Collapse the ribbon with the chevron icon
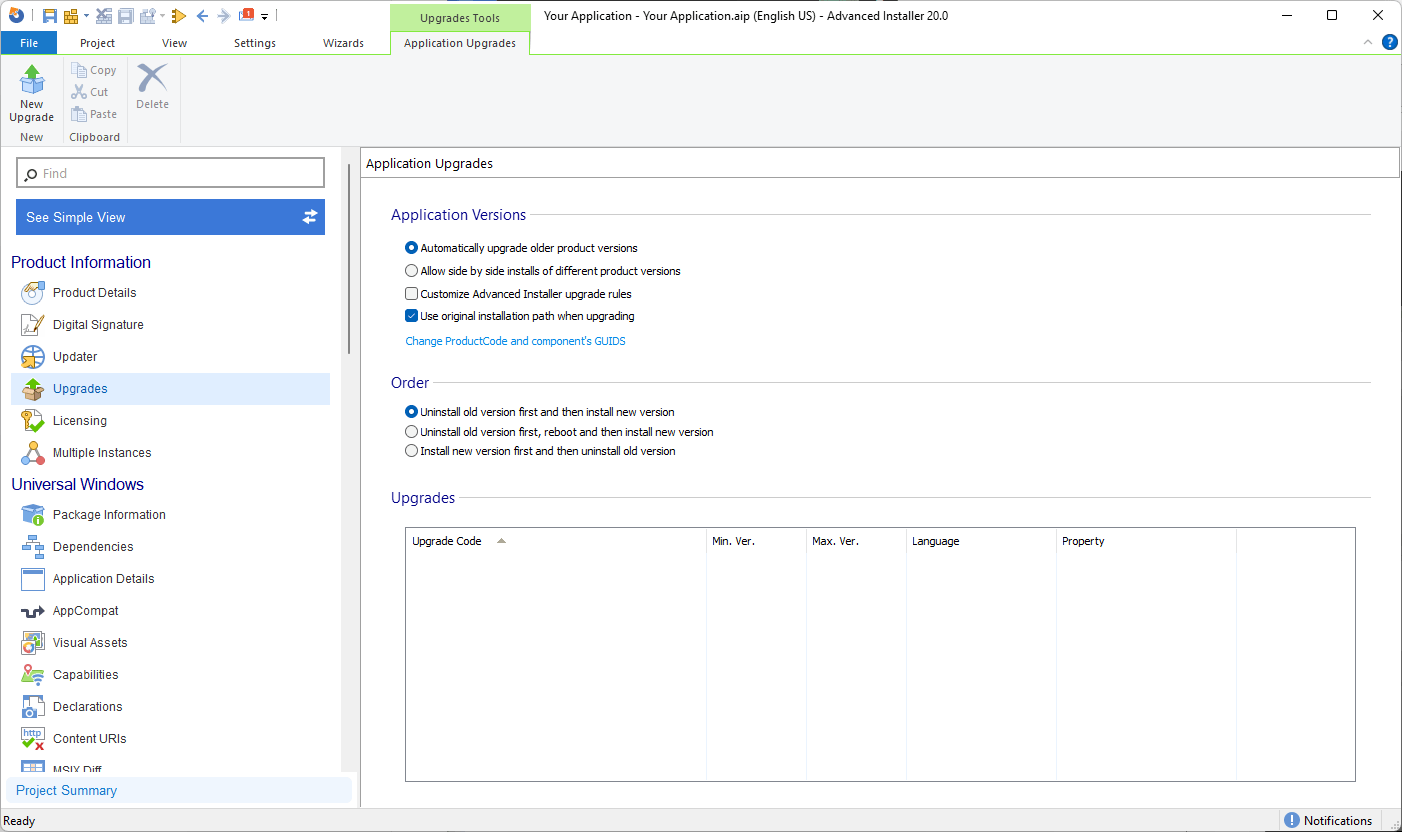The height and width of the screenshot is (832, 1402). point(1369,42)
